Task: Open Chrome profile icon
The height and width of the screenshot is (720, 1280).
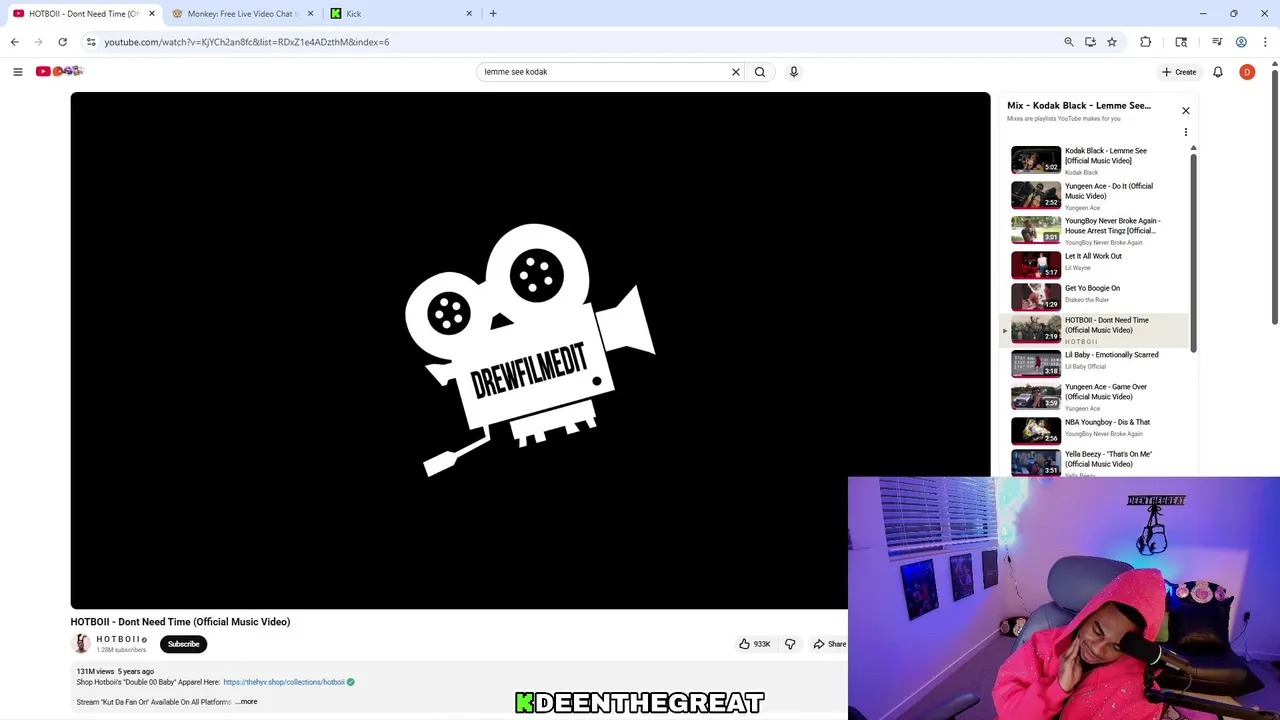Action: tap(1241, 42)
